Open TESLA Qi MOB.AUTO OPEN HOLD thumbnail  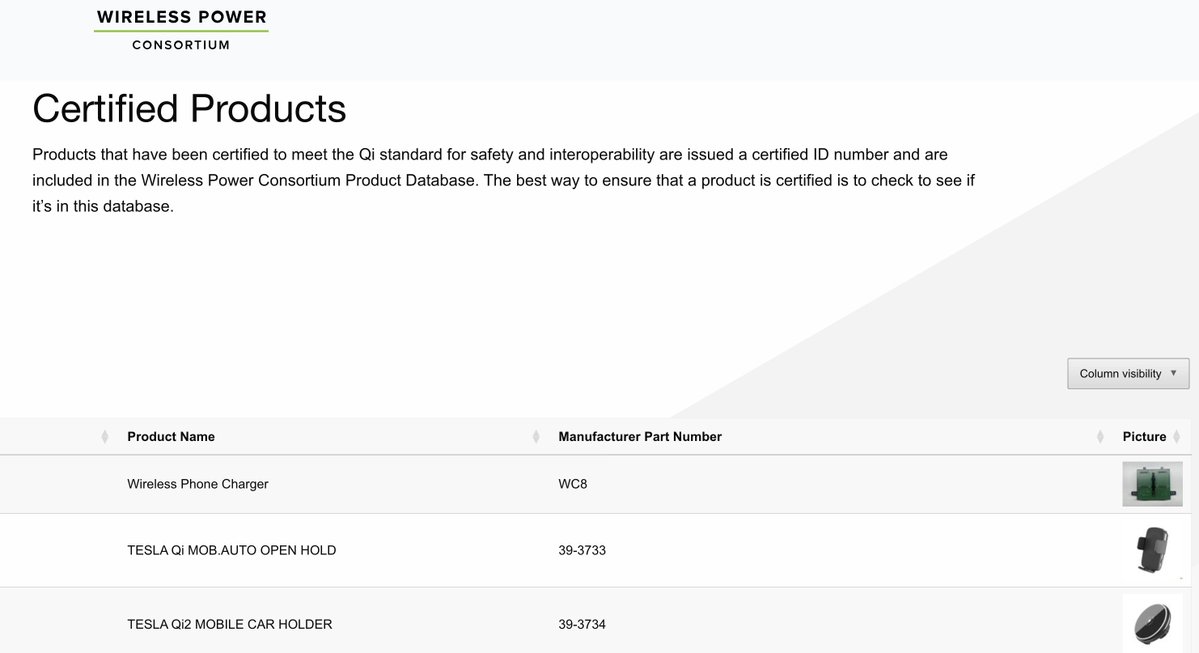pos(1152,550)
